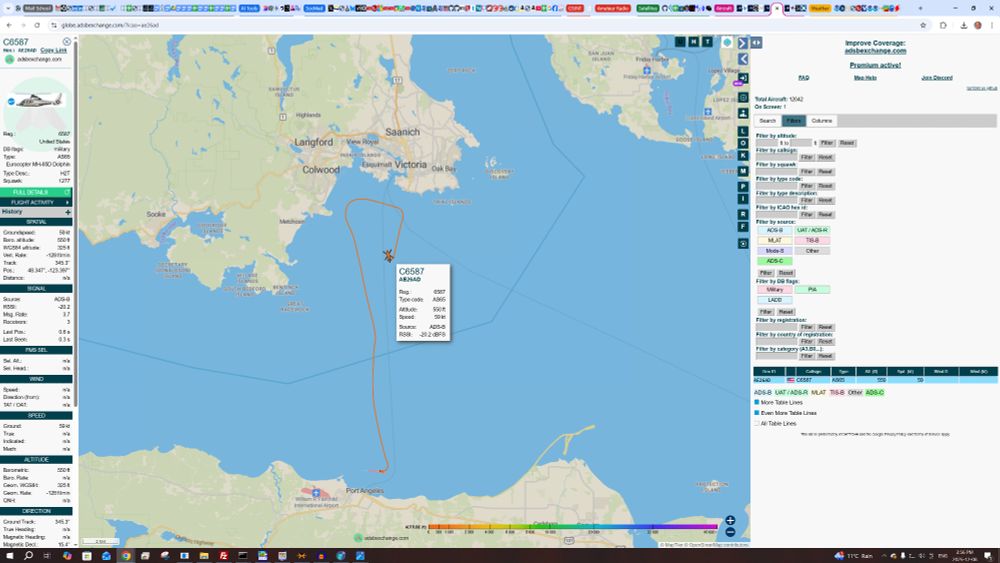The height and width of the screenshot is (563, 1000).
Task: Open Windows search from the taskbar
Action: click(x=28, y=556)
